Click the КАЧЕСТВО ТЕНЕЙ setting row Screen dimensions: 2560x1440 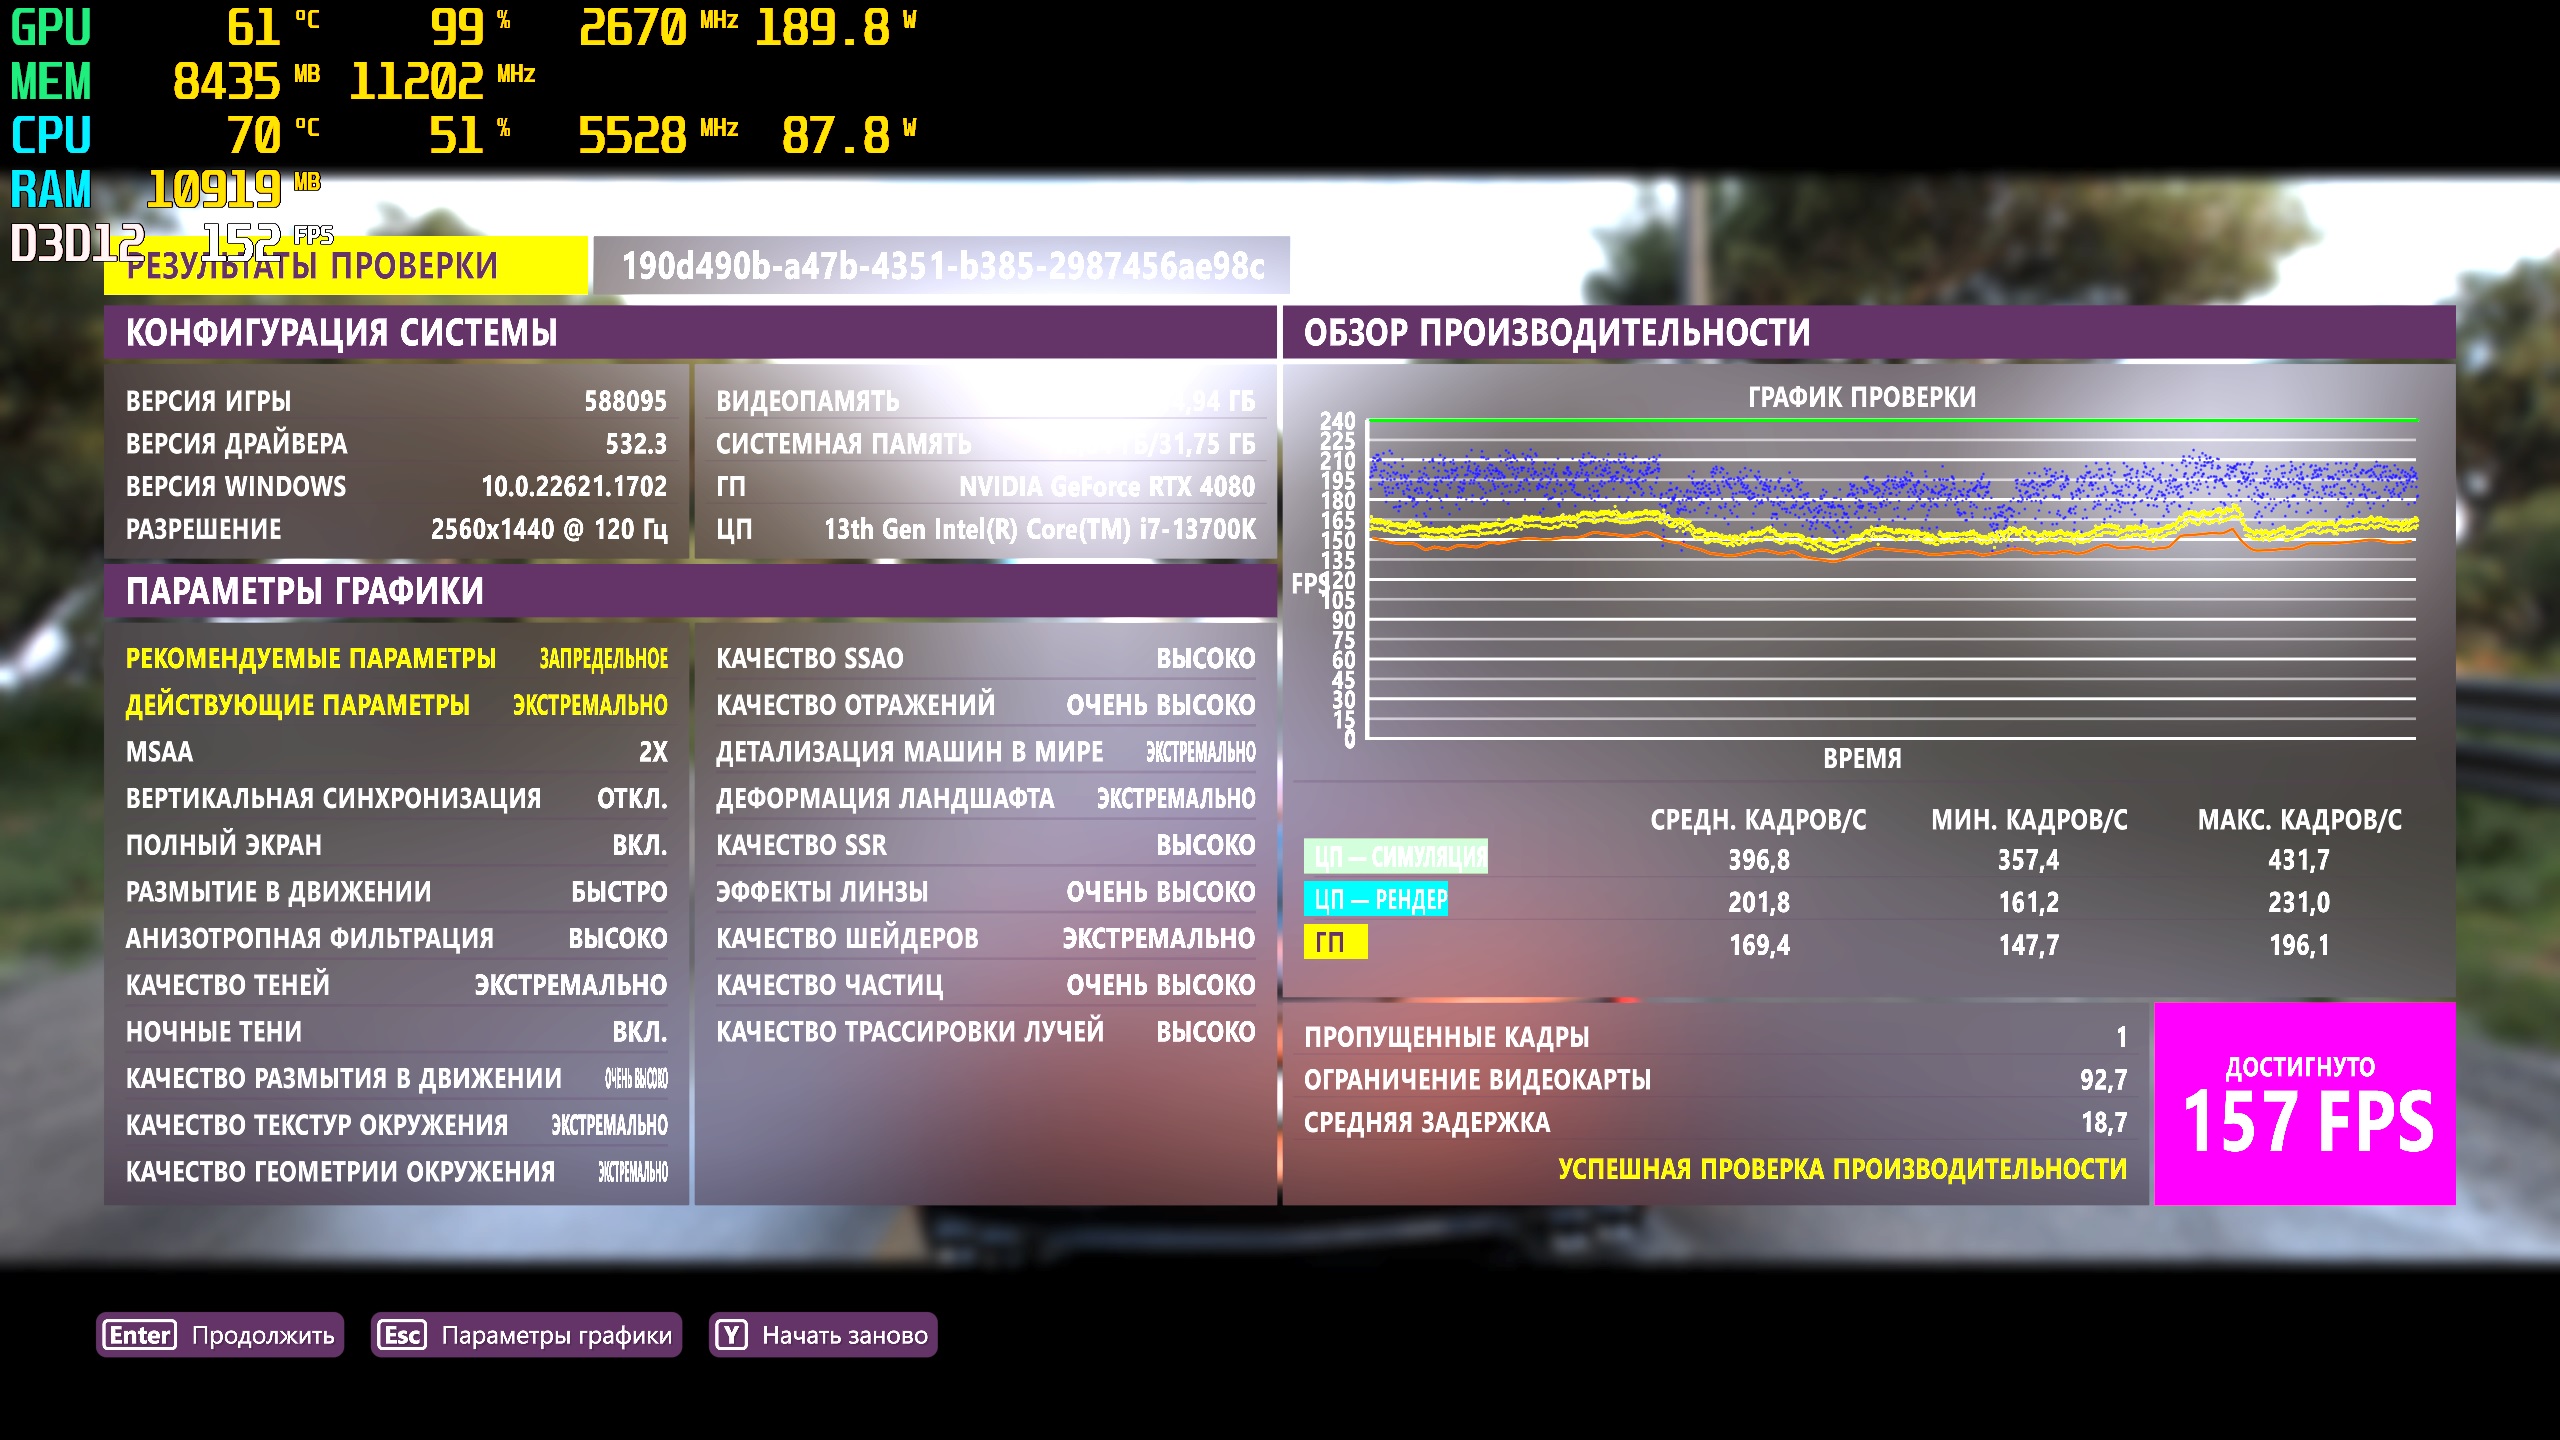click(x=396, y=985)
